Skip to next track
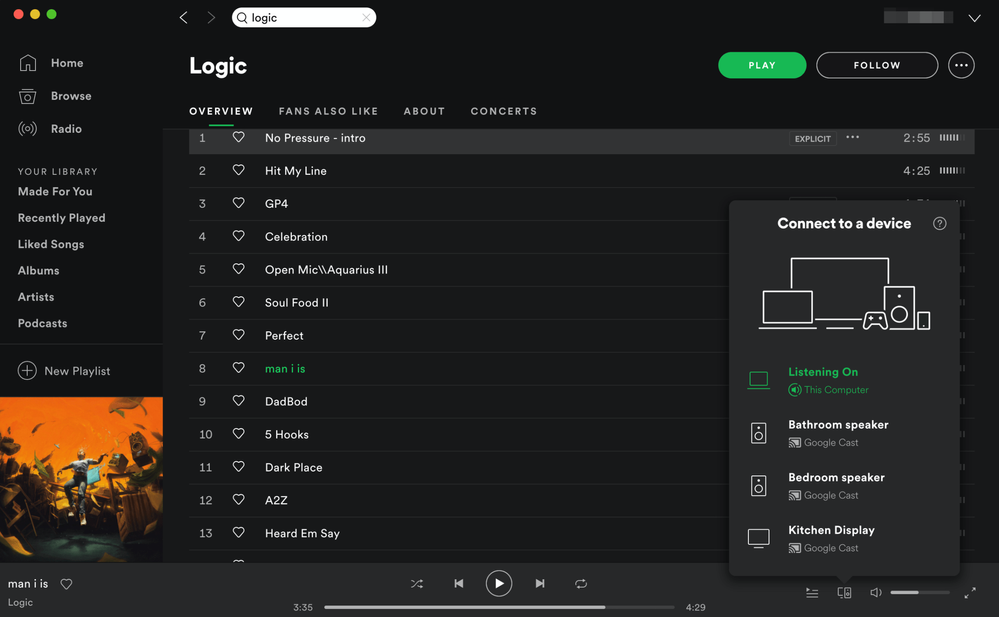The height and width of the screenshot is (617, 999). click(540, 583)
